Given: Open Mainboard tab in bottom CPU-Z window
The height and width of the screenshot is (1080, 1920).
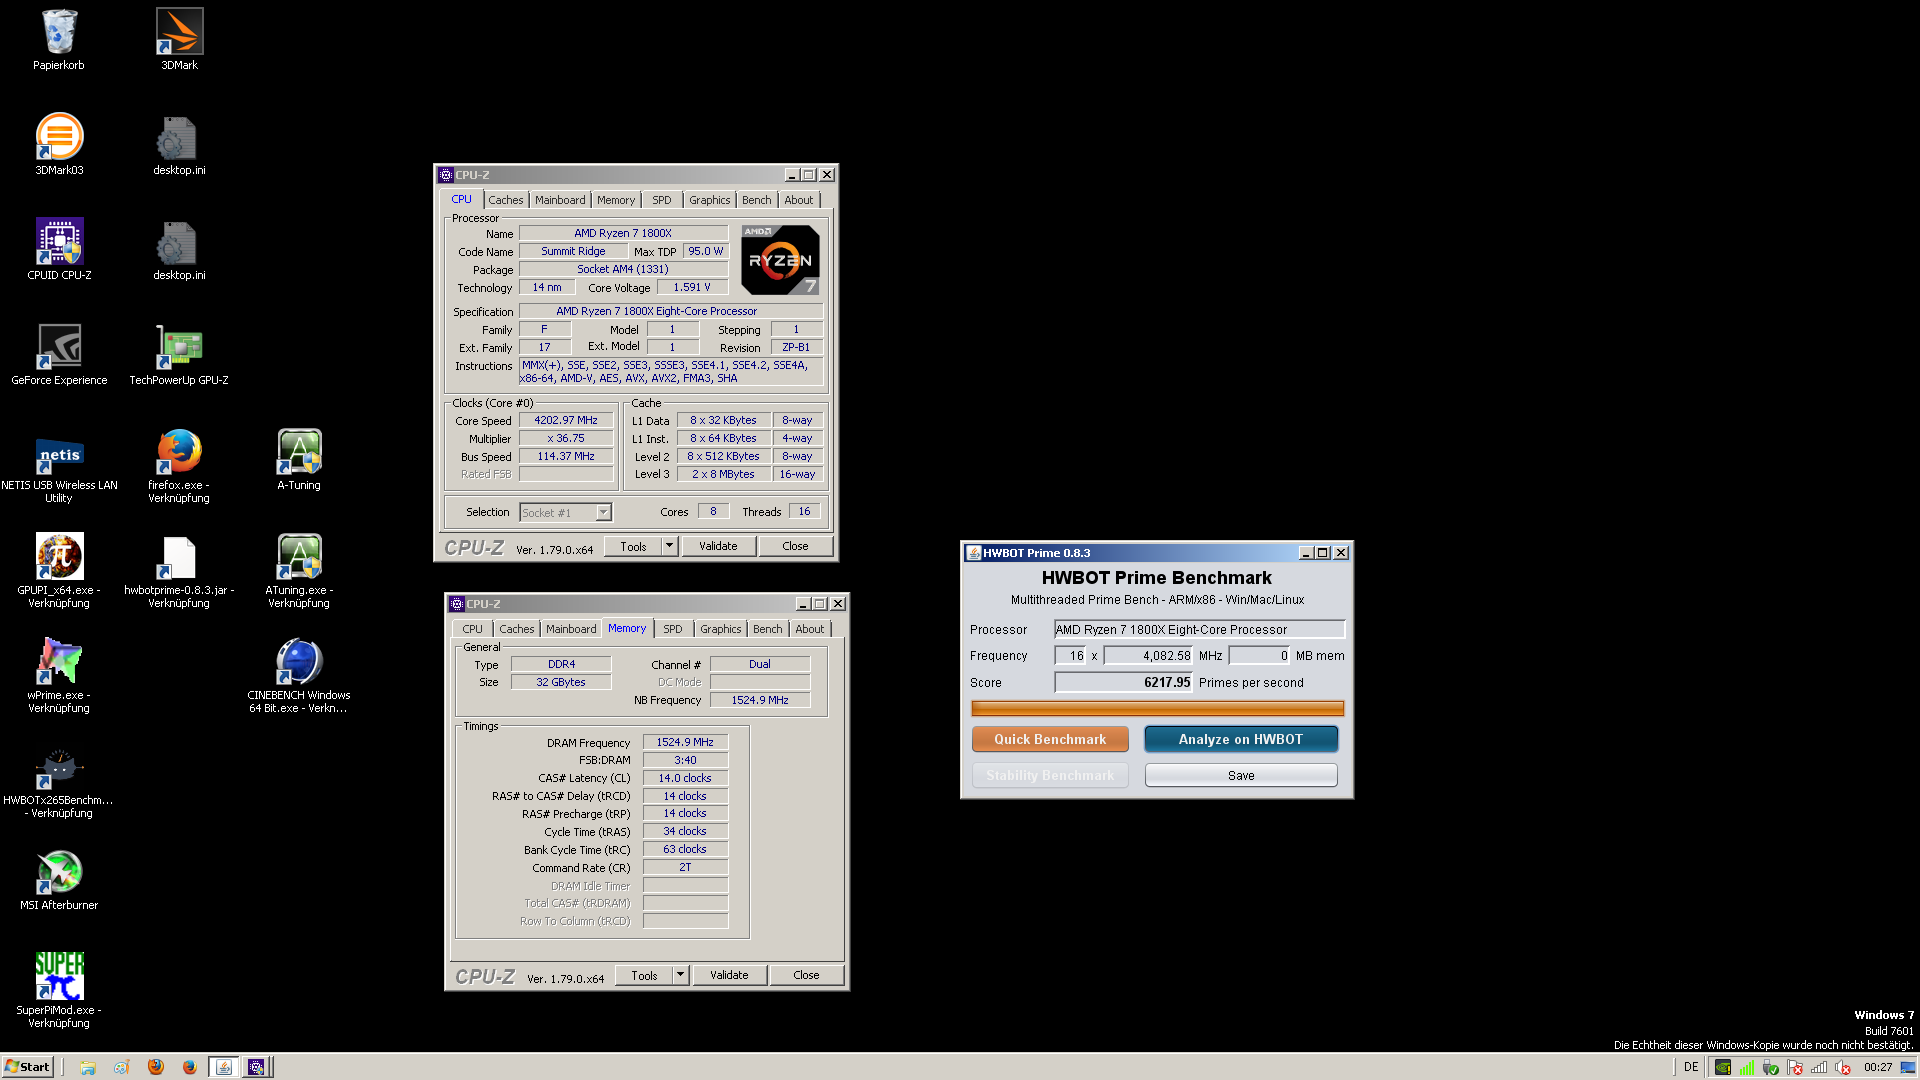Looking at the screenshot, I should click(571, 629).
